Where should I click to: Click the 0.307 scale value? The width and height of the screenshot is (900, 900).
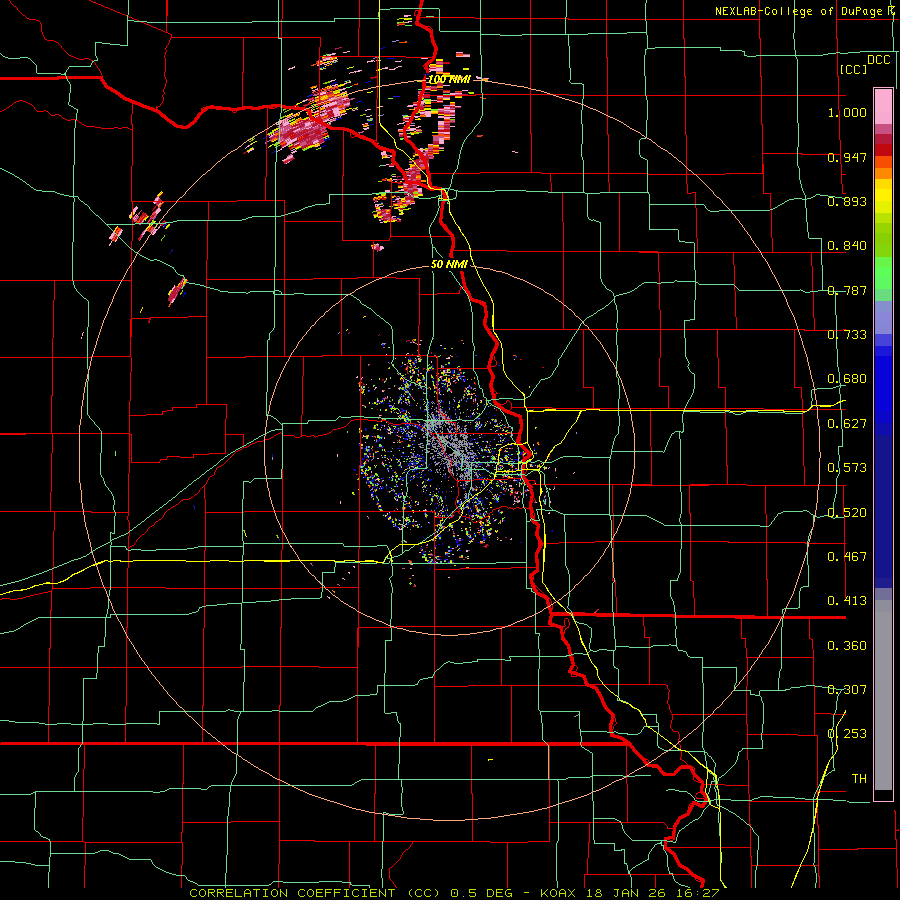click(x=847, y=690)
